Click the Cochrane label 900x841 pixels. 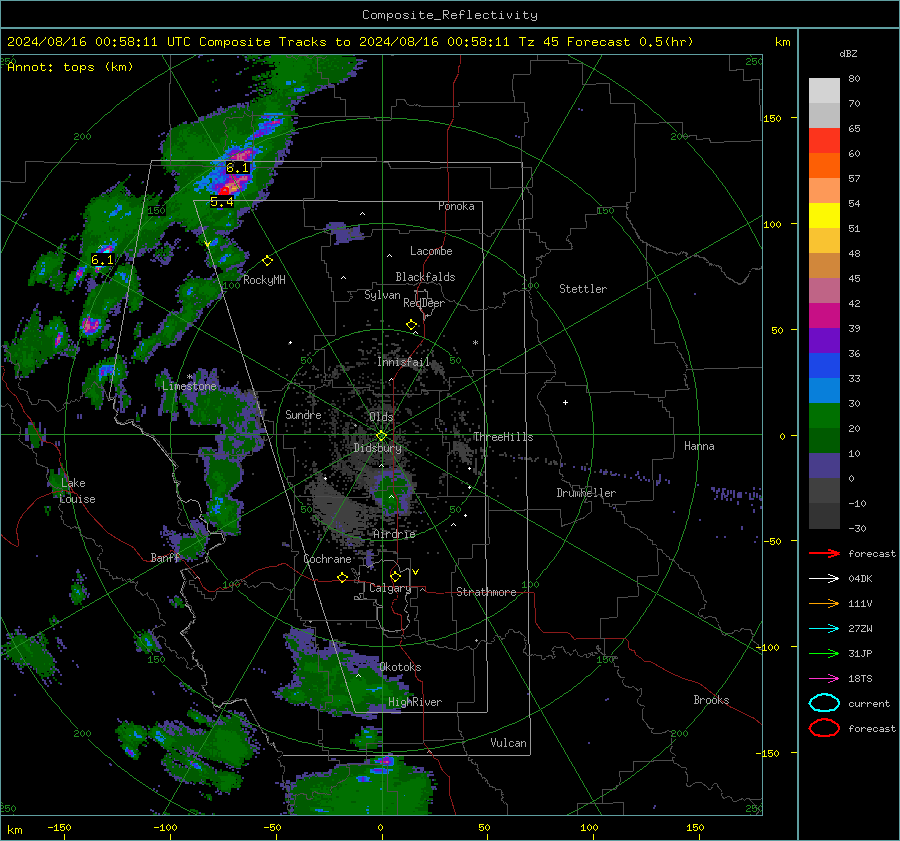[327, 559]
